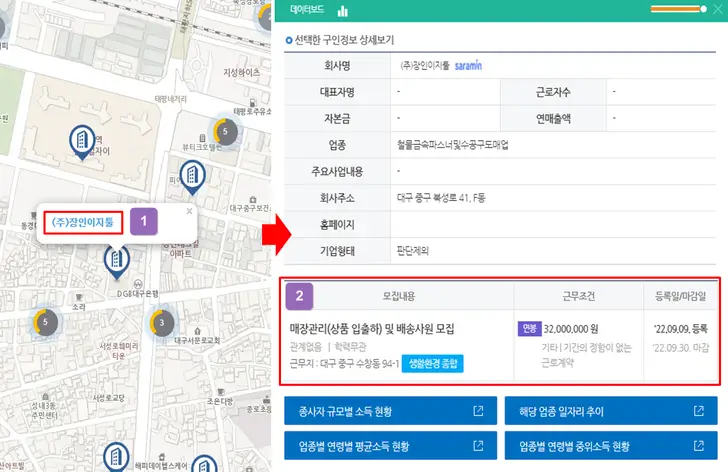Open 종사자 규모별 소득 현황

point(390,411)
